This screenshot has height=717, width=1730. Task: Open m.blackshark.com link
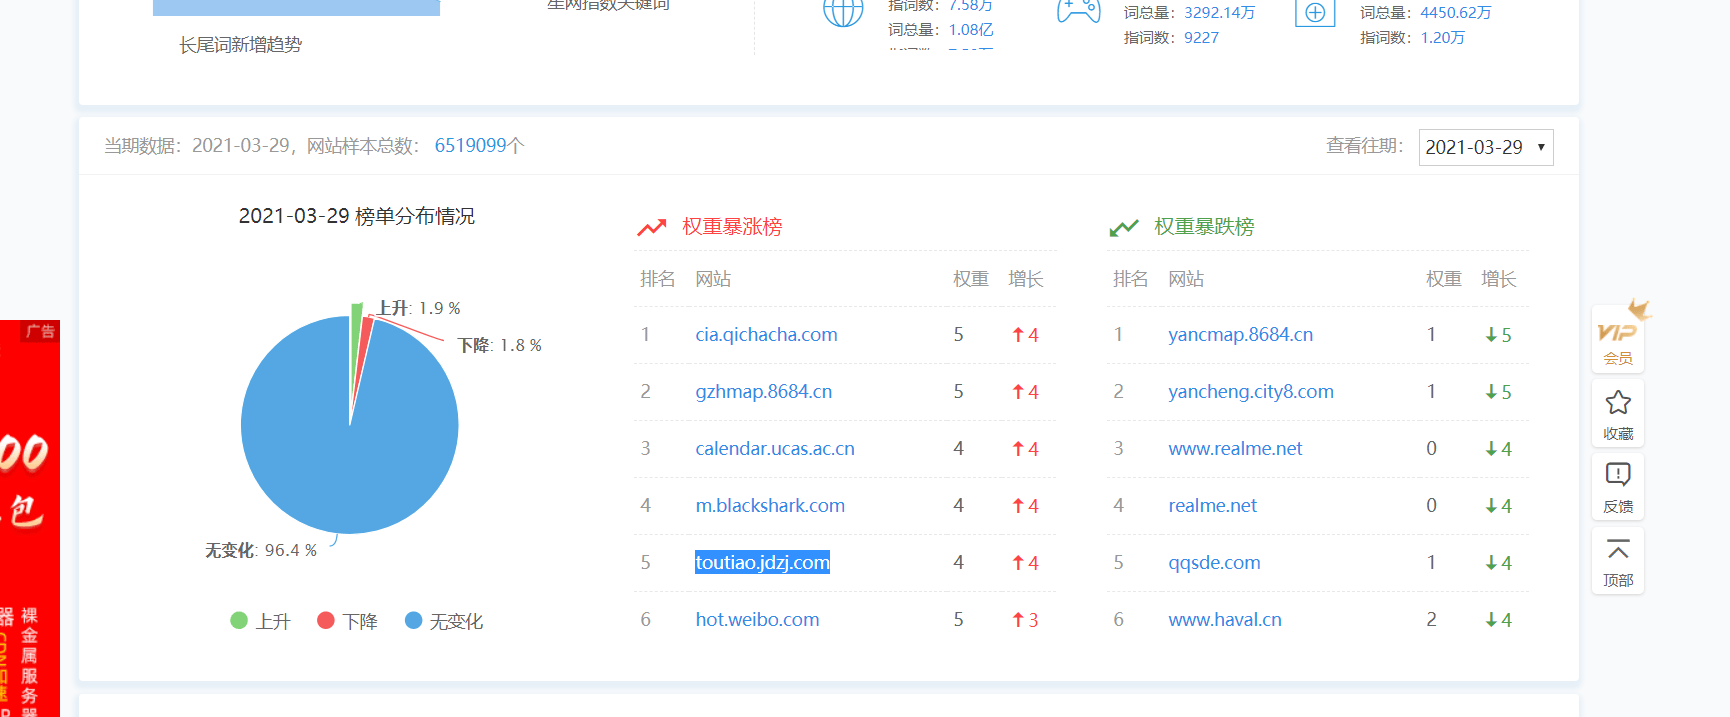pyautogui.click(x=770, y=506)
